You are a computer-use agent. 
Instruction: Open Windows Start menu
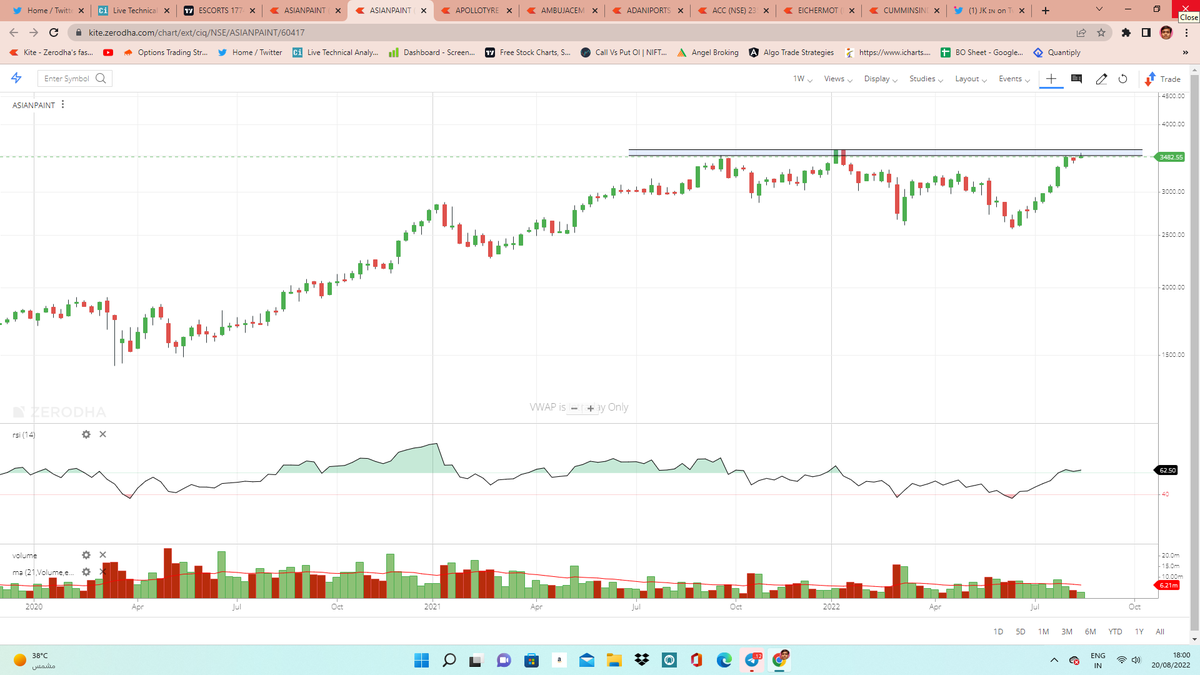(421, 660)
